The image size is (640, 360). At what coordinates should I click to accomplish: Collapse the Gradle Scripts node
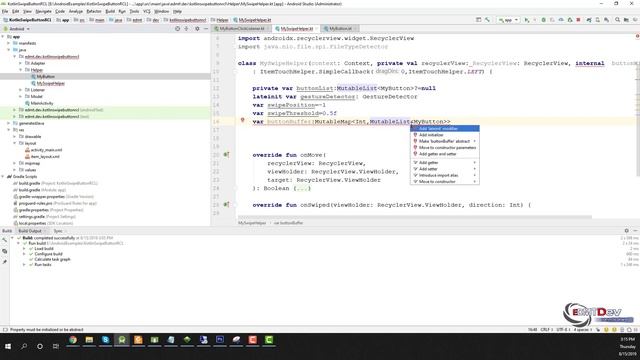click(x=3, y=176)
